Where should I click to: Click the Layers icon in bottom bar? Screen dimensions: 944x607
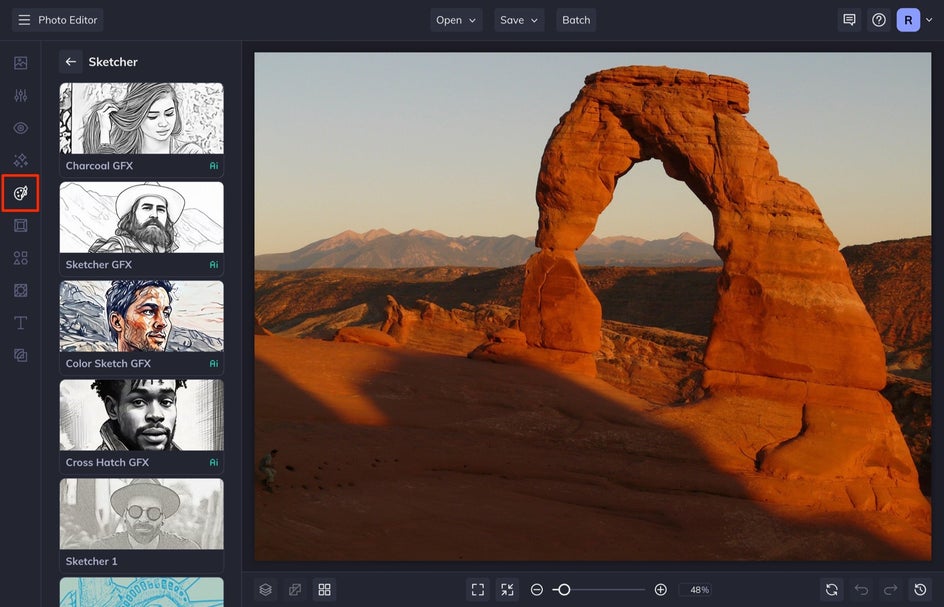pos(265,590)
